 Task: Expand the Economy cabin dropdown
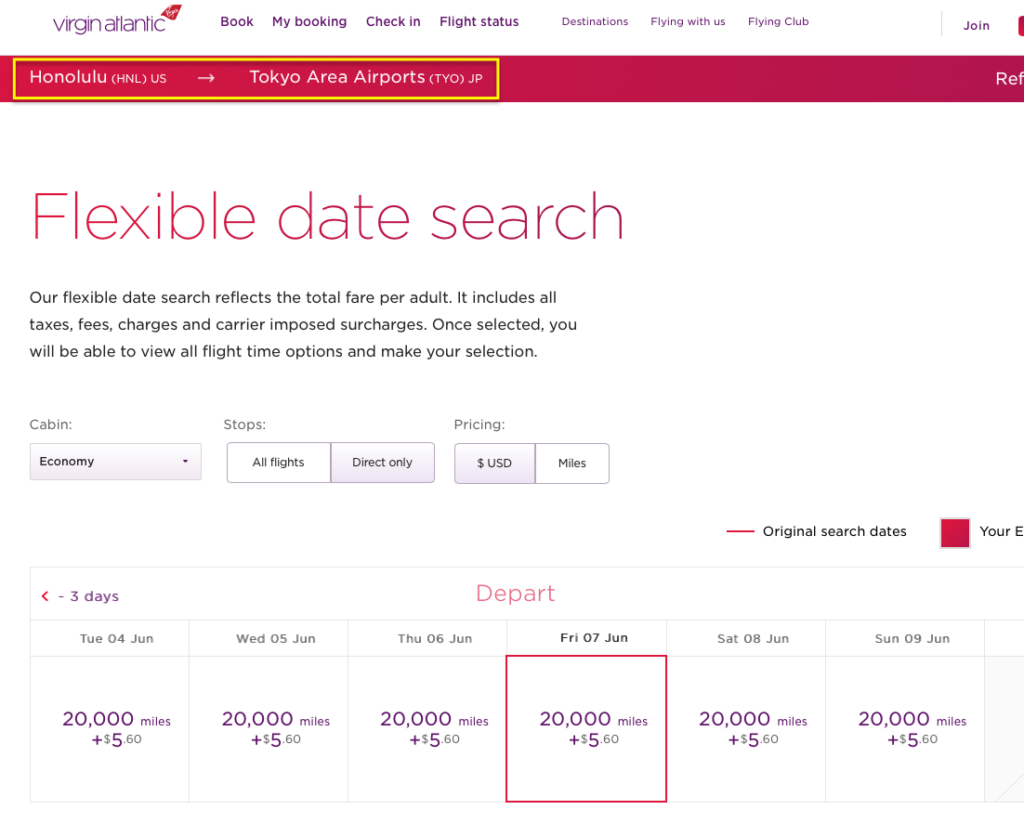tap(116, 462)
